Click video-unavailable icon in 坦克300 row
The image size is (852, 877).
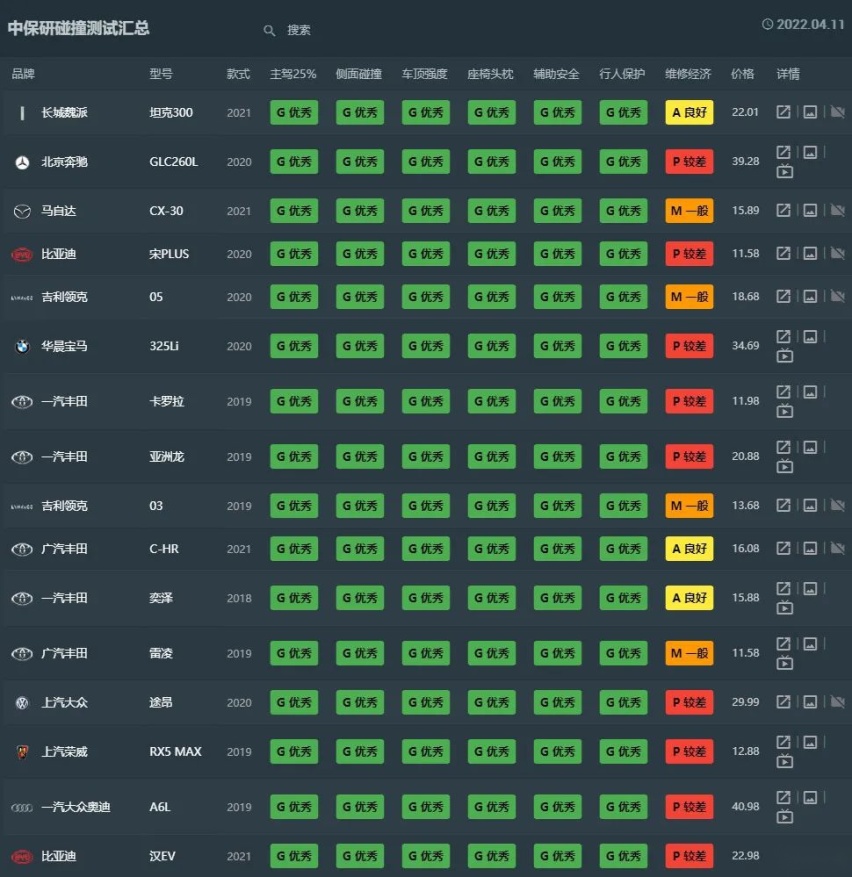pyautogui.click(x=837, y=112)
